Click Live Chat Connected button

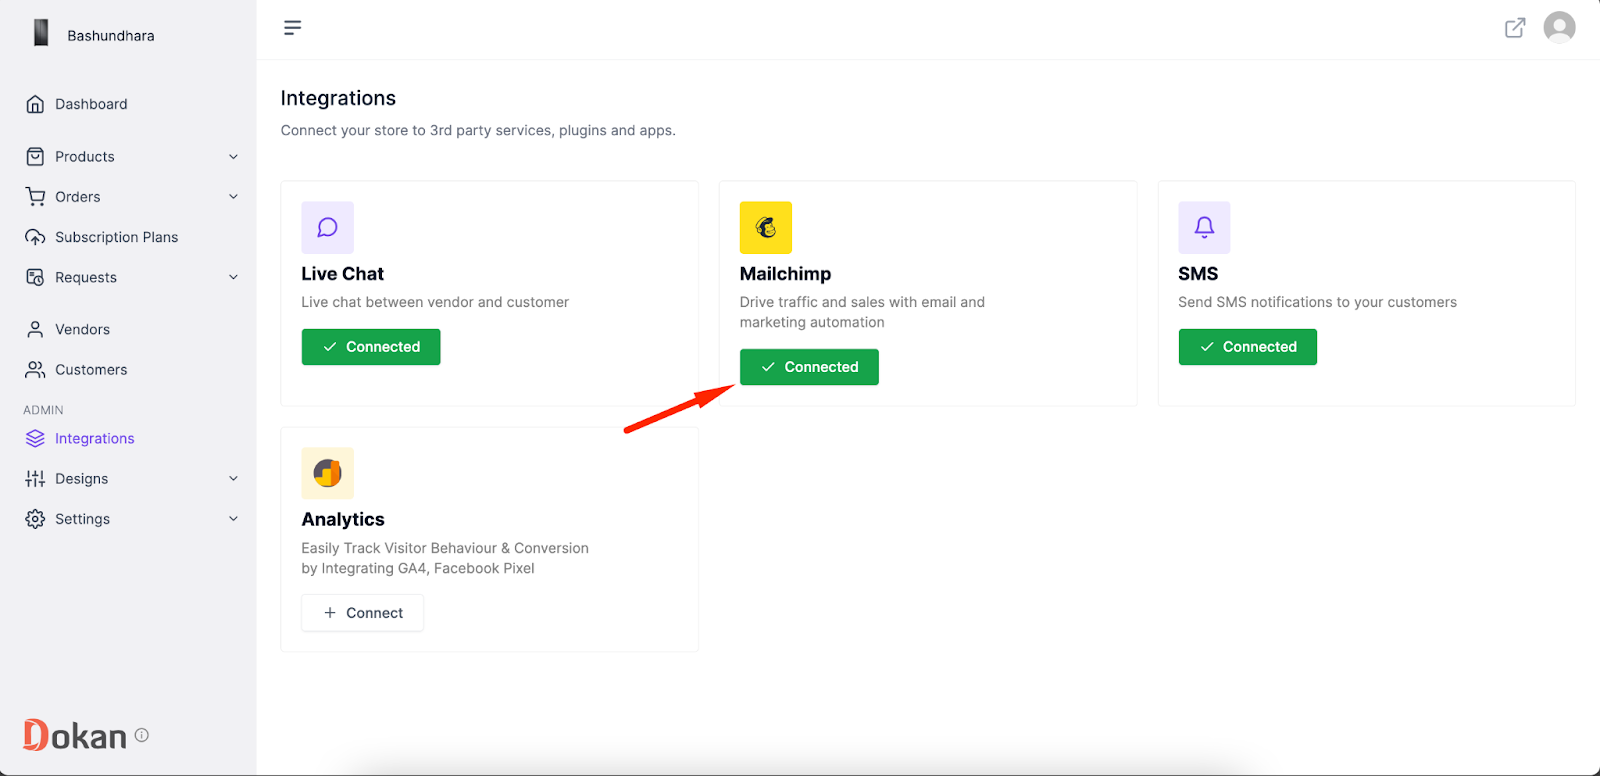[371, 347]
